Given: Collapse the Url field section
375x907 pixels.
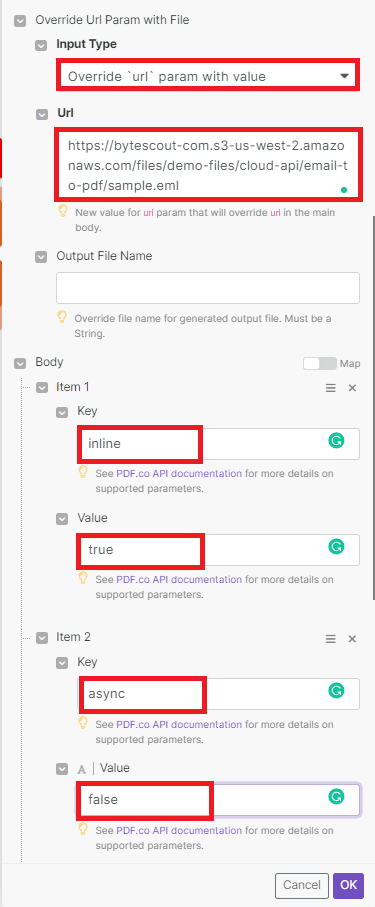Looking at the screenshot, I should click(x=41, y=115).
